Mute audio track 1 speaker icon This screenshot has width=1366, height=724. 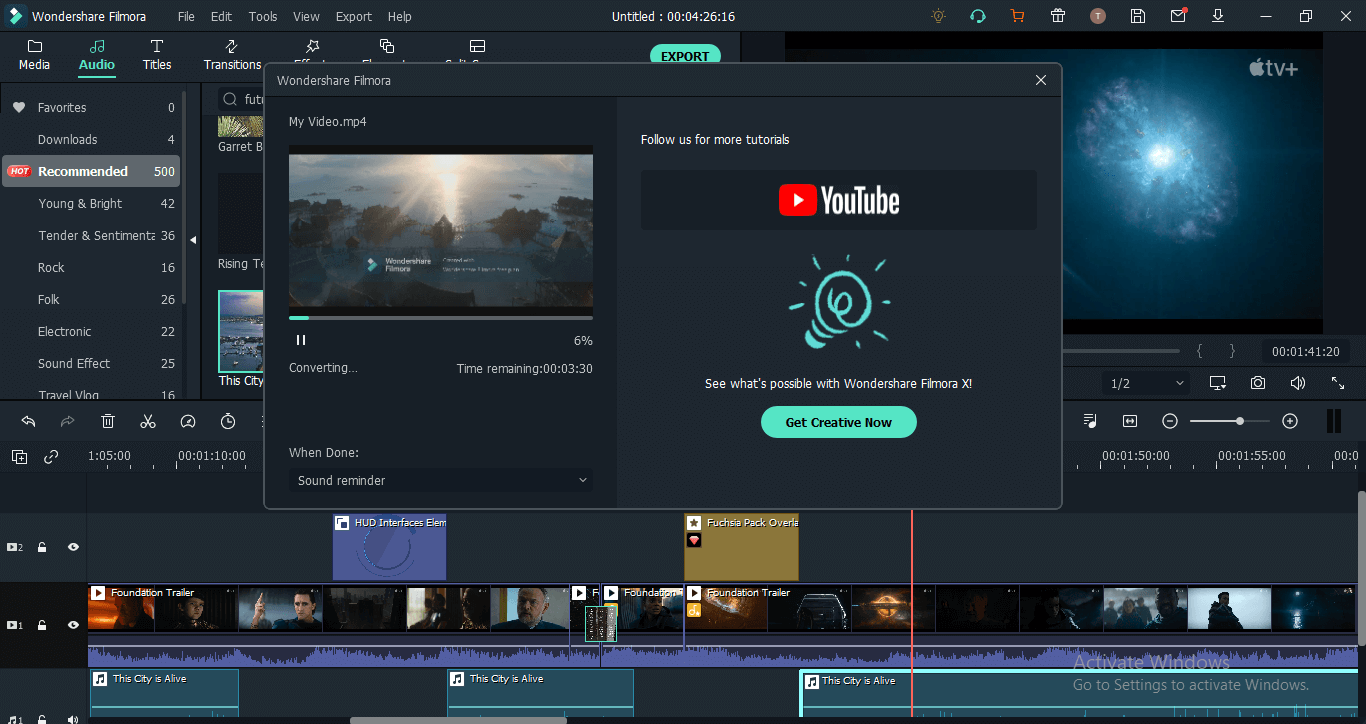coord(73,718)
